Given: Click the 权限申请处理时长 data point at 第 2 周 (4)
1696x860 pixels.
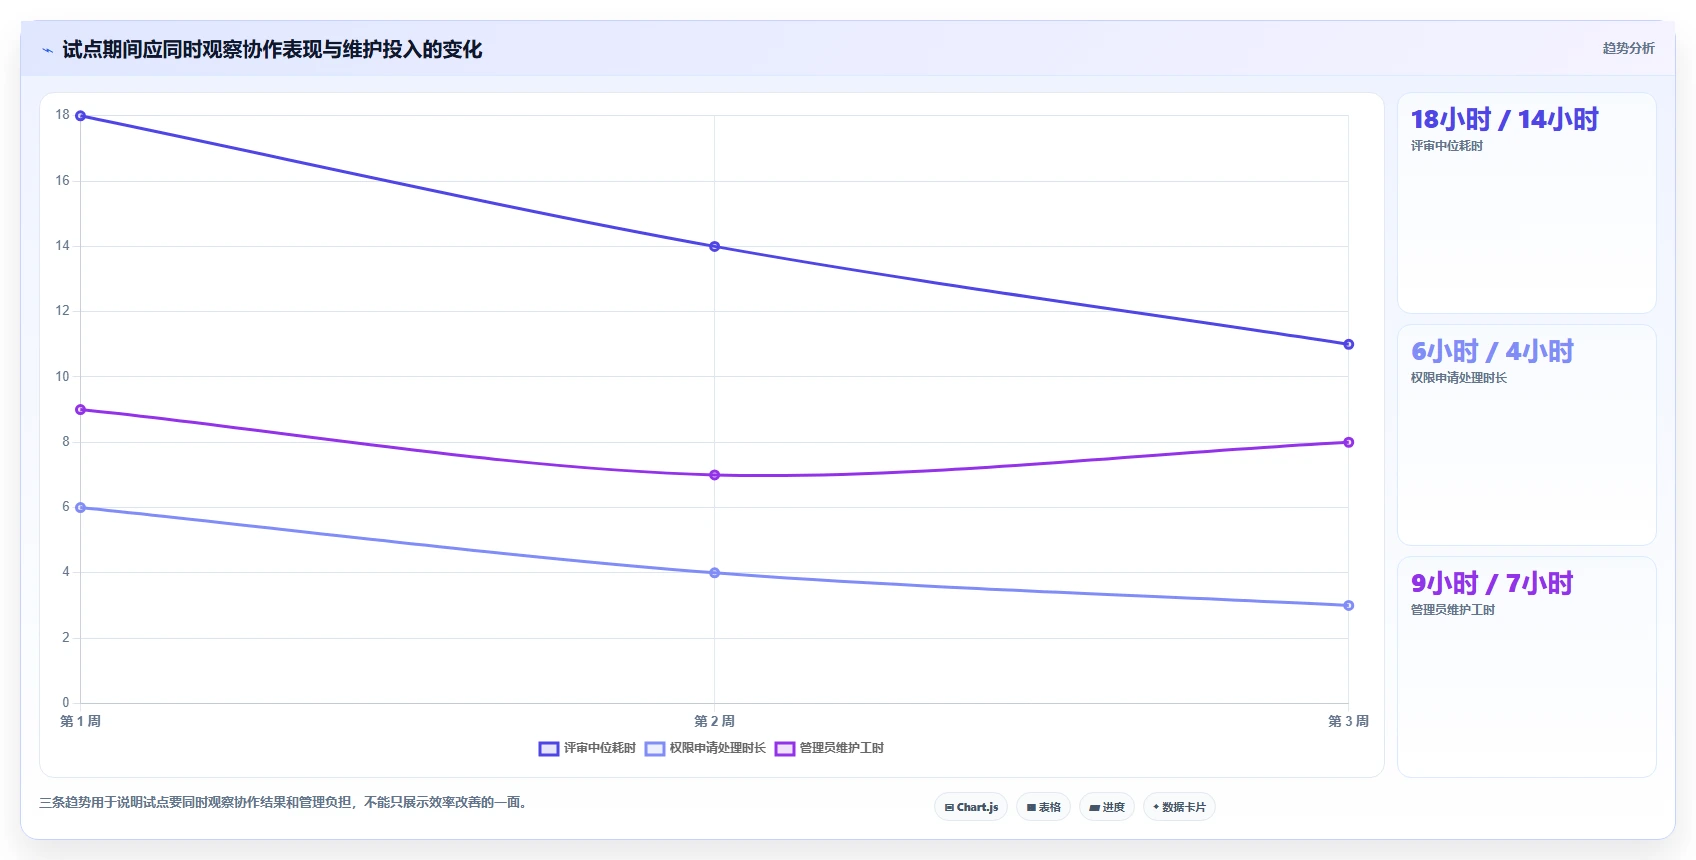Looking at the screenshot, I should 714,573.
